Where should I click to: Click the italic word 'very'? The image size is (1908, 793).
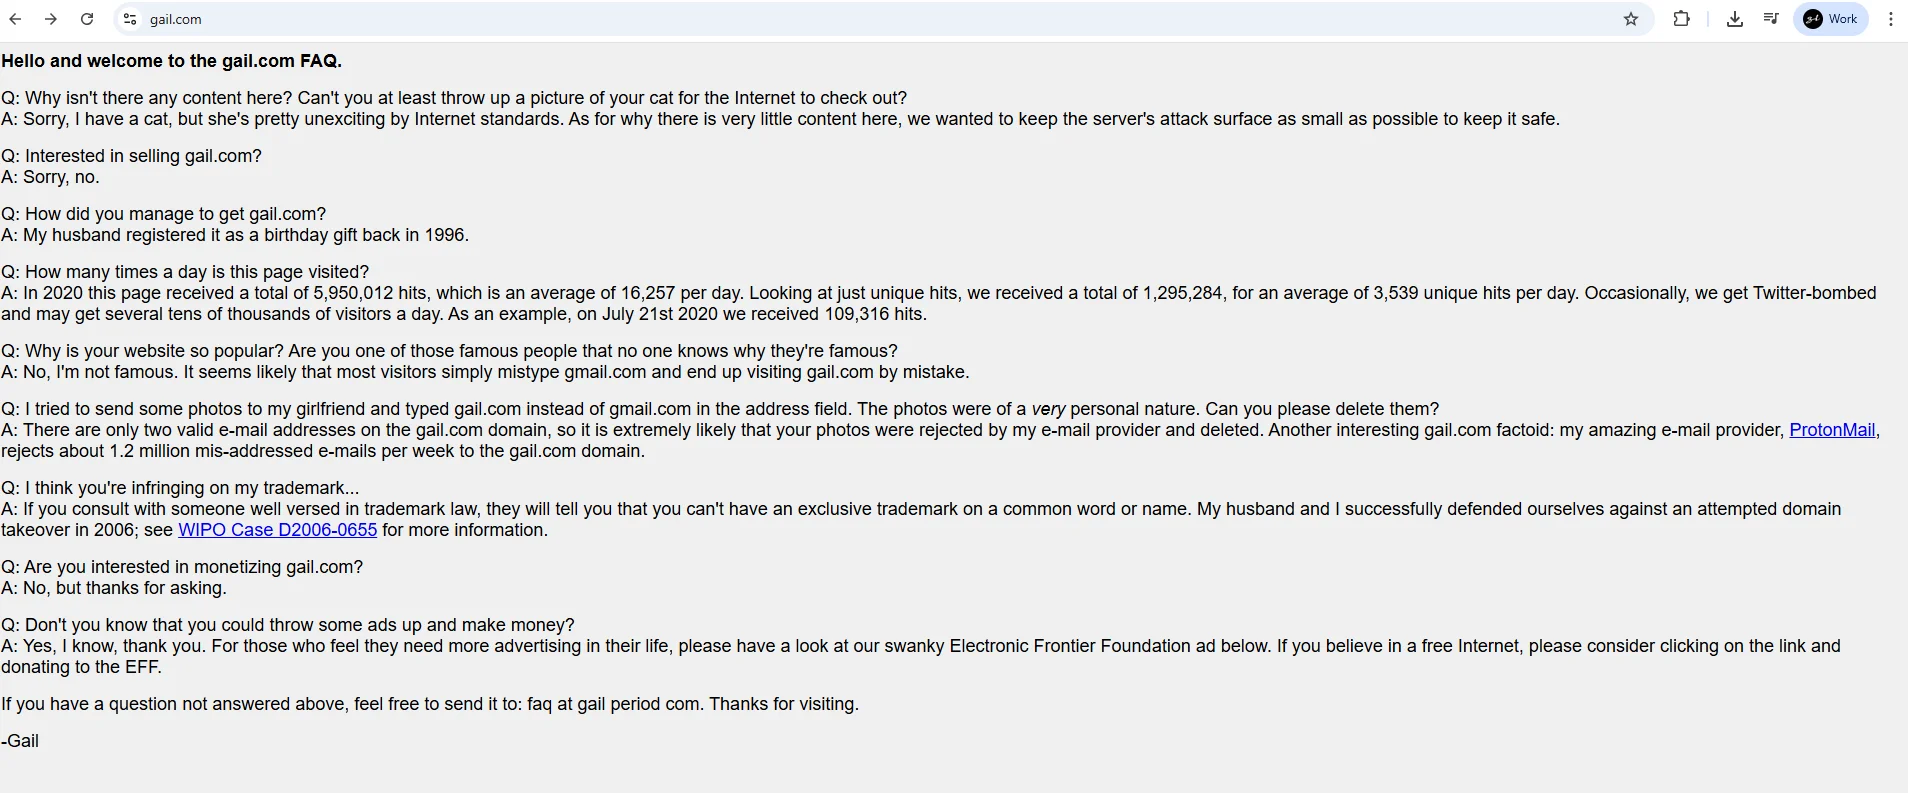(1048, 409)
